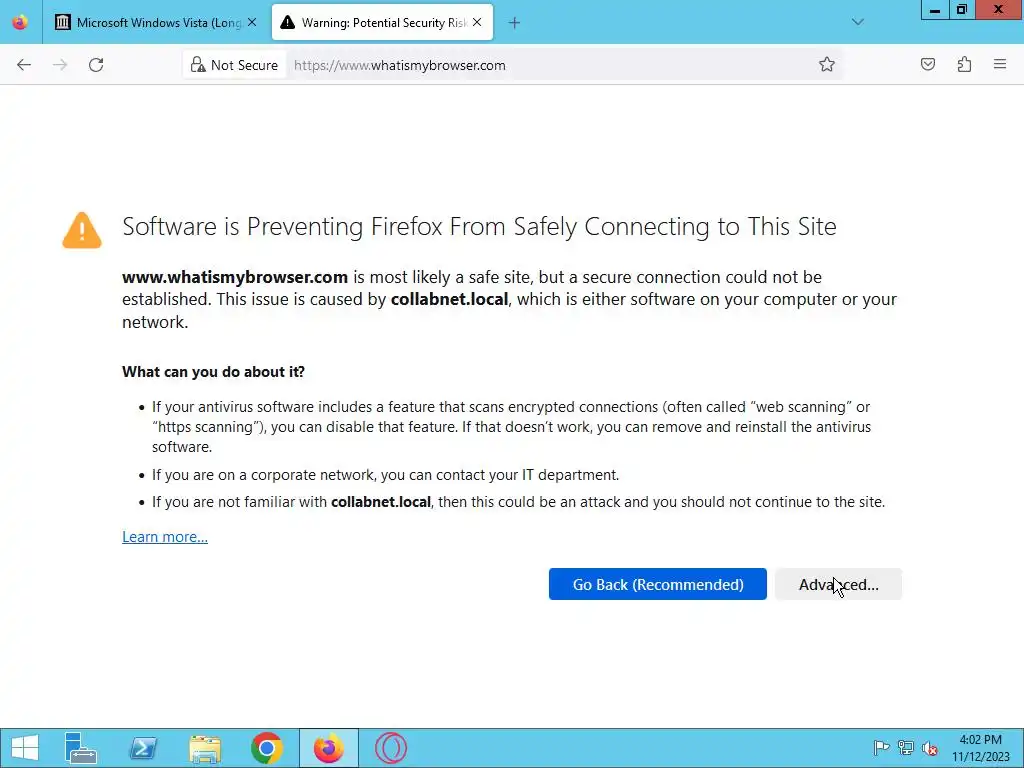Screen dimensions: 1024x768
Task: Open the Firefox application menu
Action: point(1000,65)
